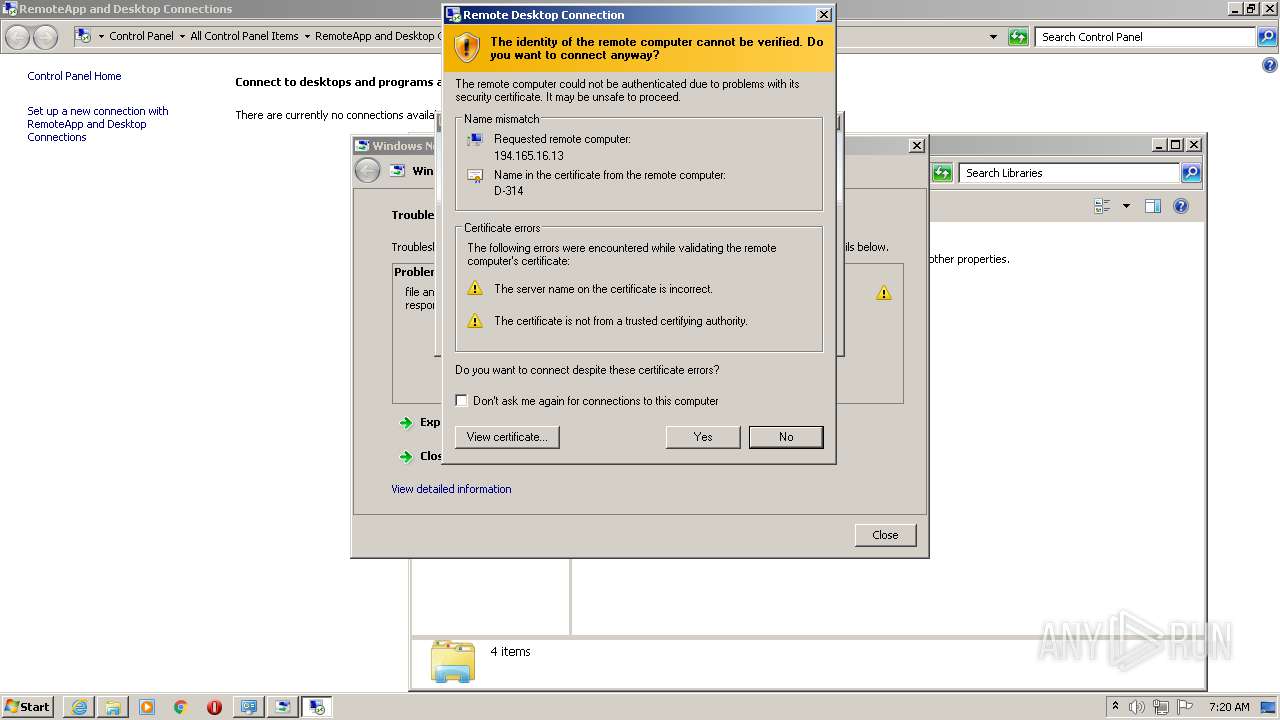Click warning icon beside untrusted authority error
The height and width of the screenshot is (720, 1280).
click(x=475, y=321)
